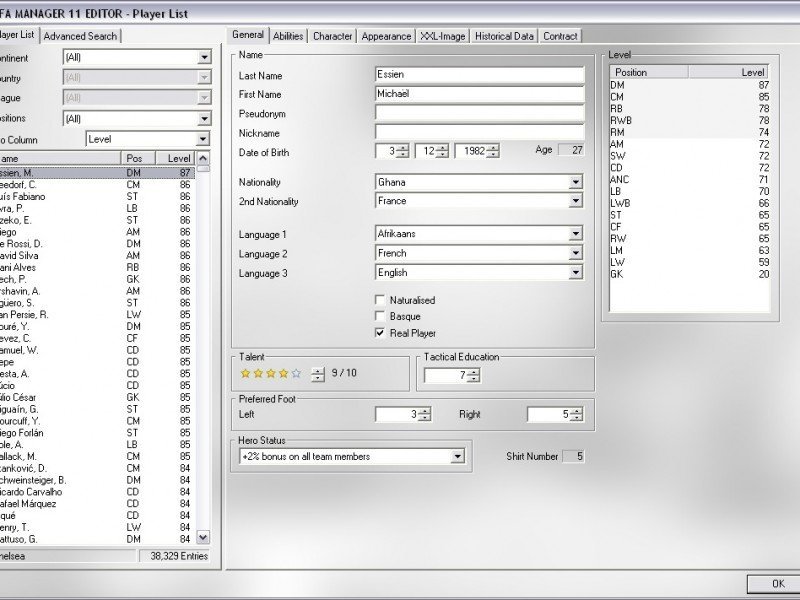Open the Language 1 dropdown
Screen dimensions: 800x600
[576, 234]
